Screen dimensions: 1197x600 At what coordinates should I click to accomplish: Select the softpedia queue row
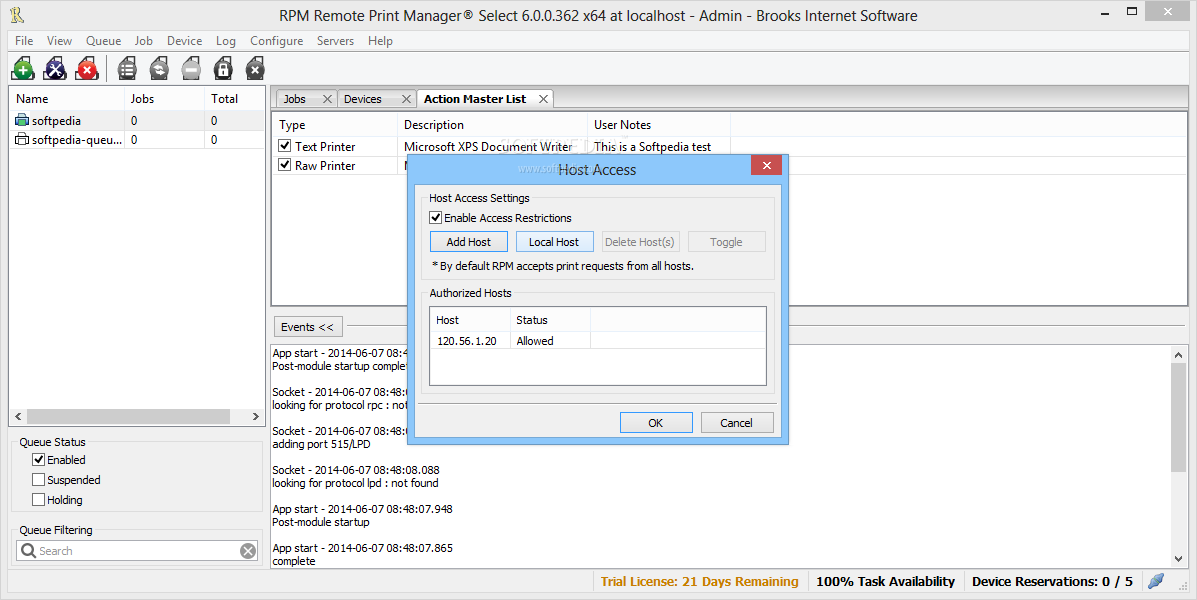click(137, 121)
